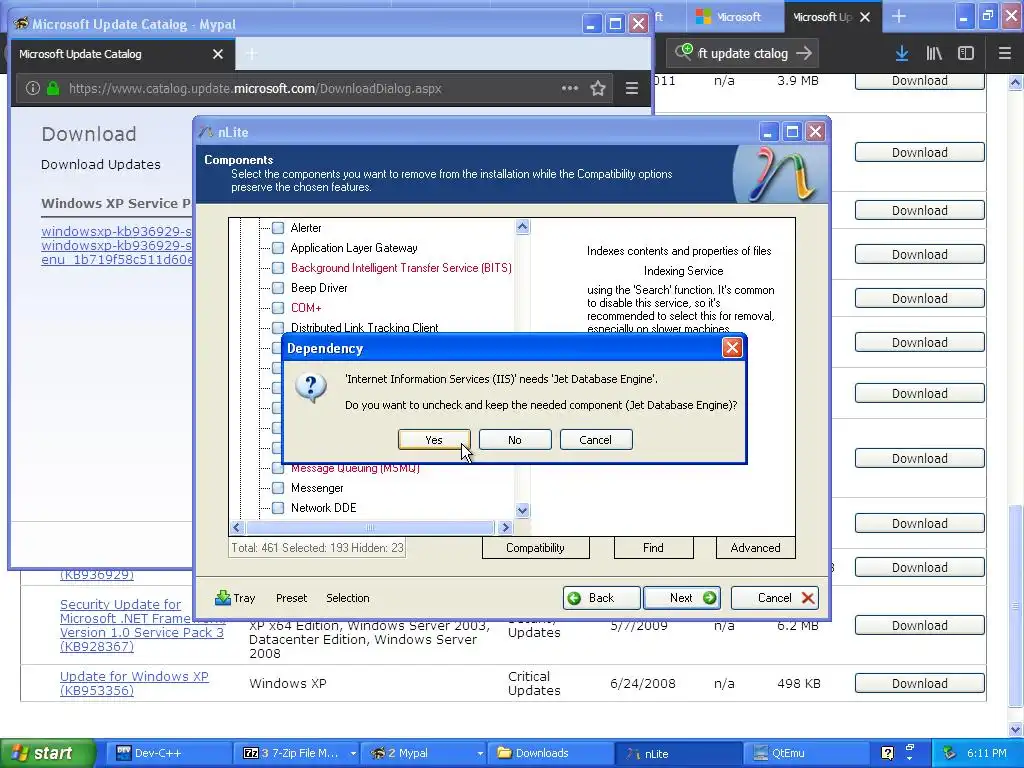Cancel the nLite wizard
The height and width of the screenshot is (768, 1024).
pos(775,598)
